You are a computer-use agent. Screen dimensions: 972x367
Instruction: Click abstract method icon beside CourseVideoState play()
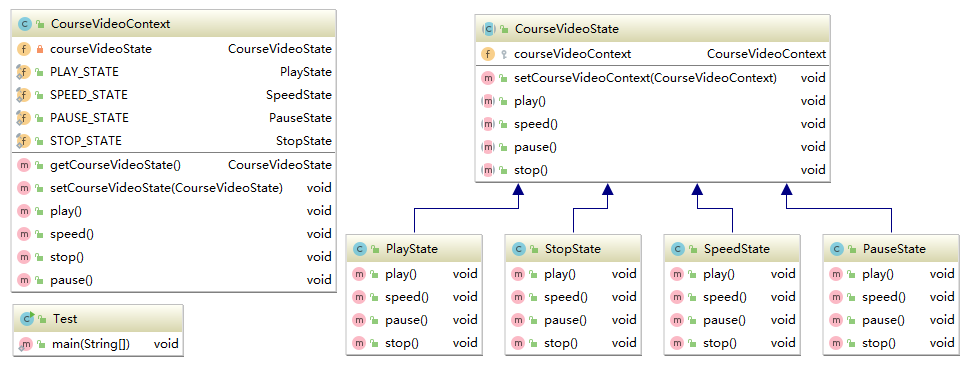(488, 101)
